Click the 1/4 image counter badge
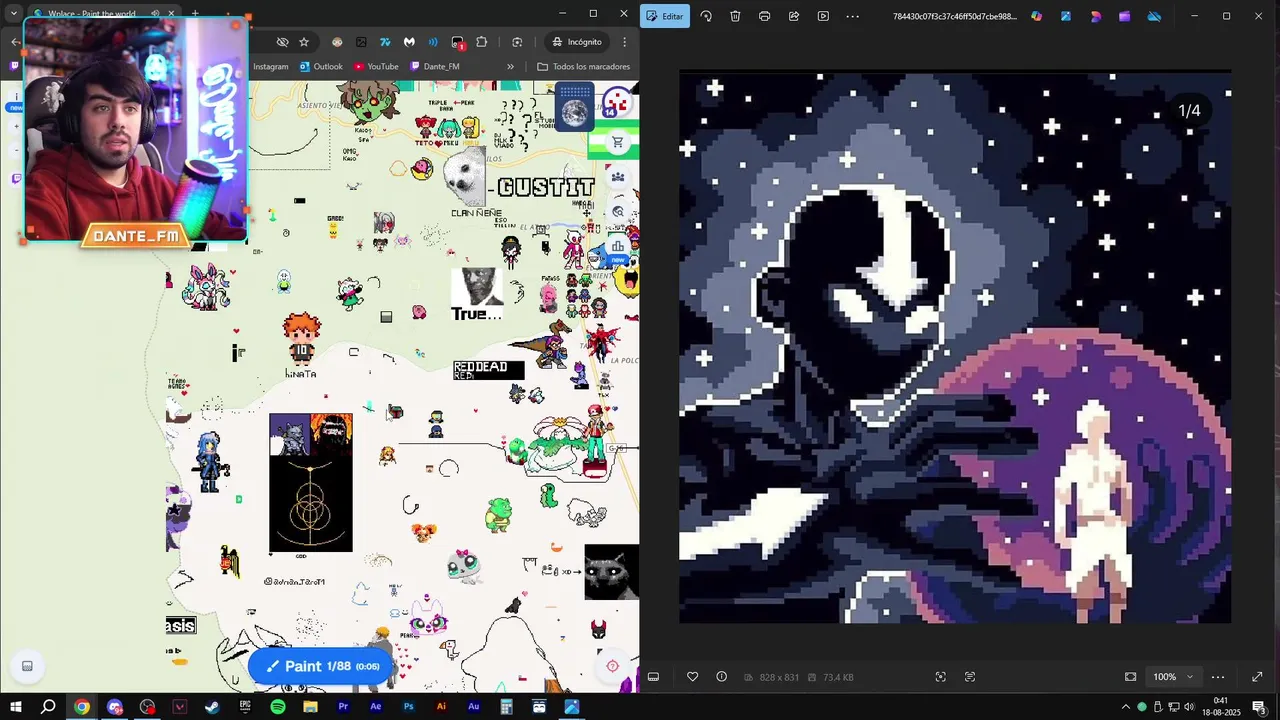Viewport: 1280px width, 720px height. (x=1189, y=111)
